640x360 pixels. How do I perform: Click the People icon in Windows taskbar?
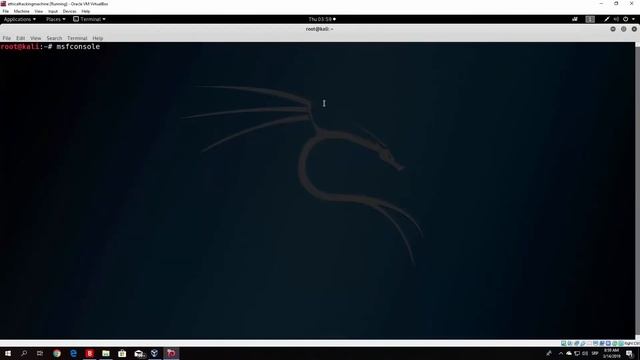[549, 353]
